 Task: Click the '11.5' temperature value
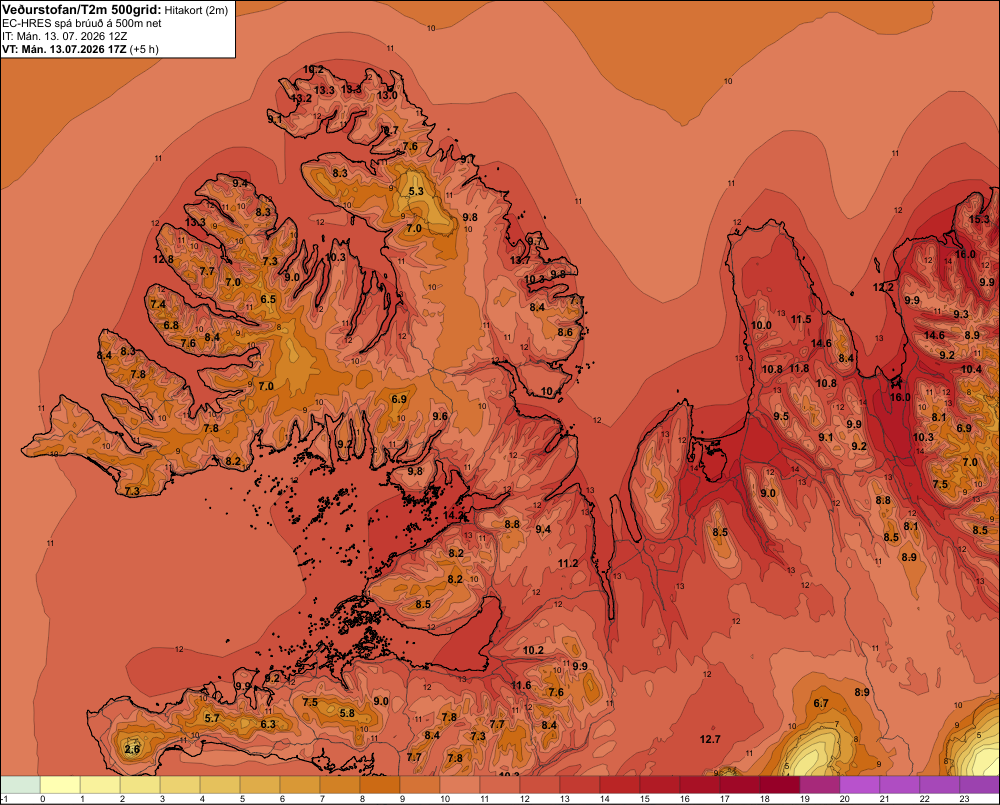click(801, 319)
